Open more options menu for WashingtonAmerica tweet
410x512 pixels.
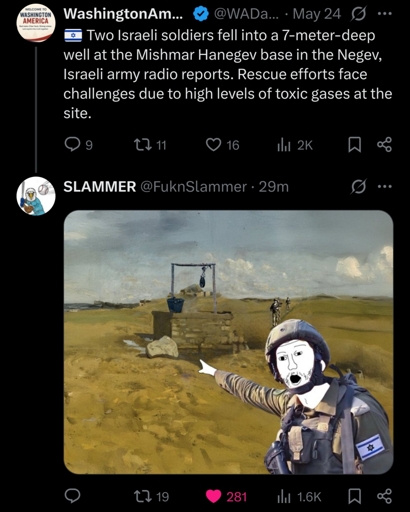pos(385,14)
